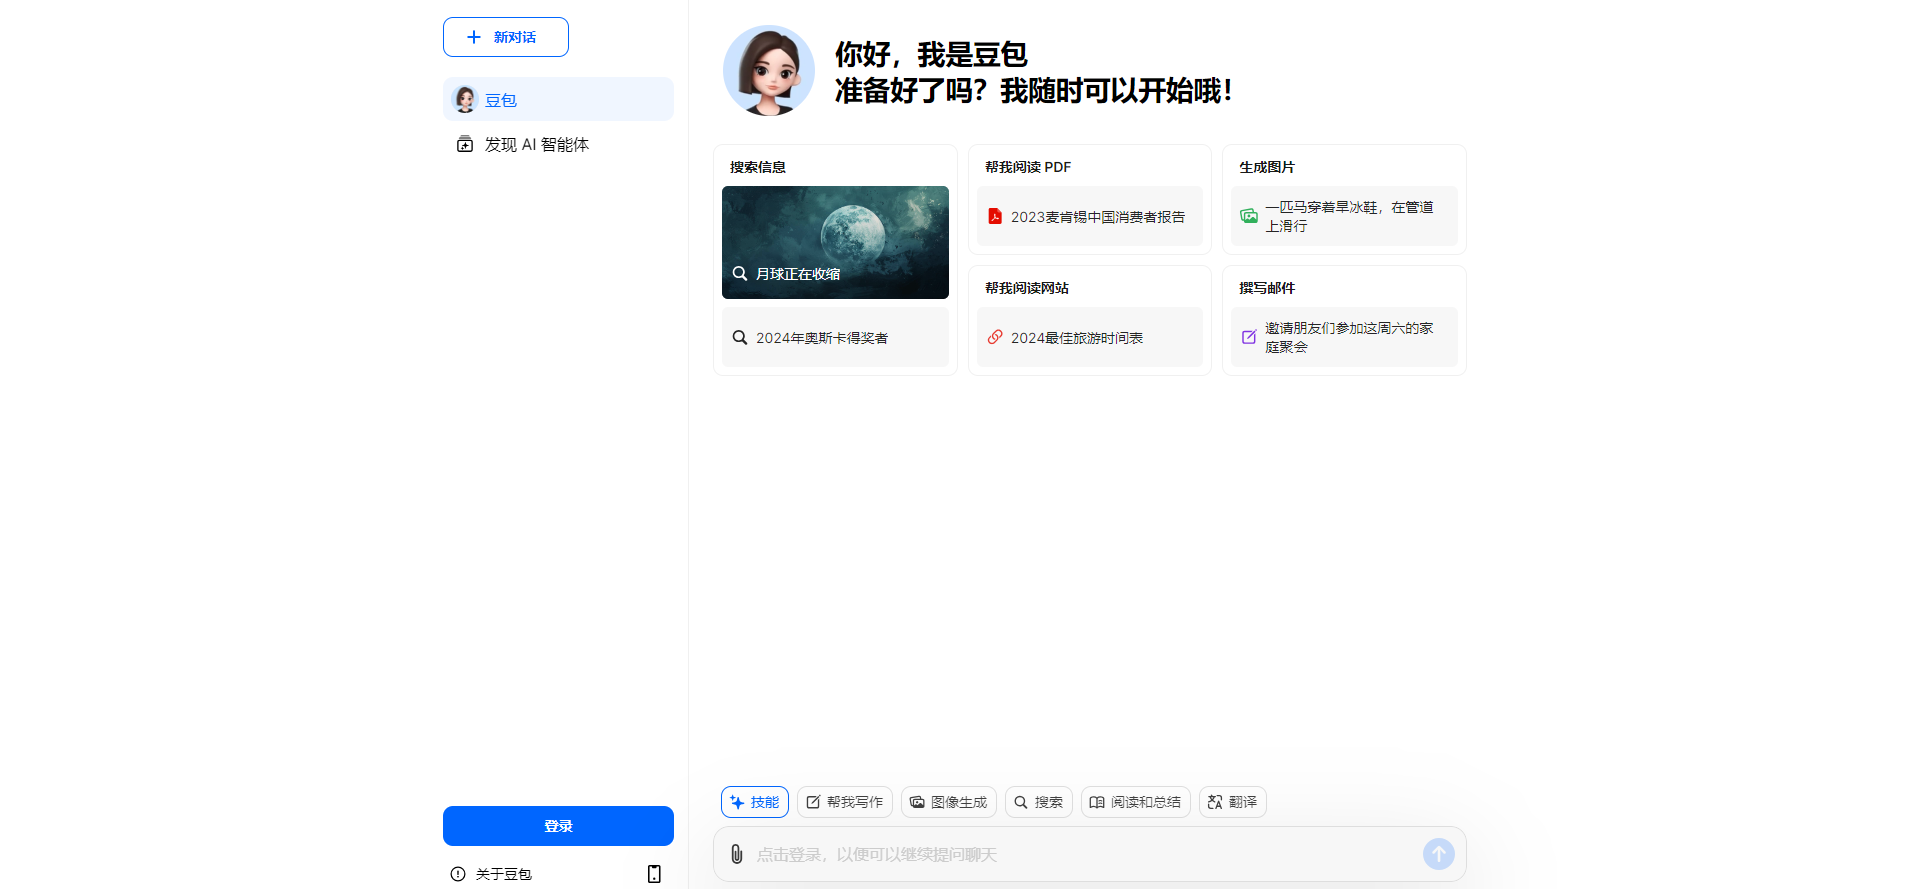This screenshot has width=1920, height=889.
Task: Click the Doubao avatar at top
Action: 768,71
